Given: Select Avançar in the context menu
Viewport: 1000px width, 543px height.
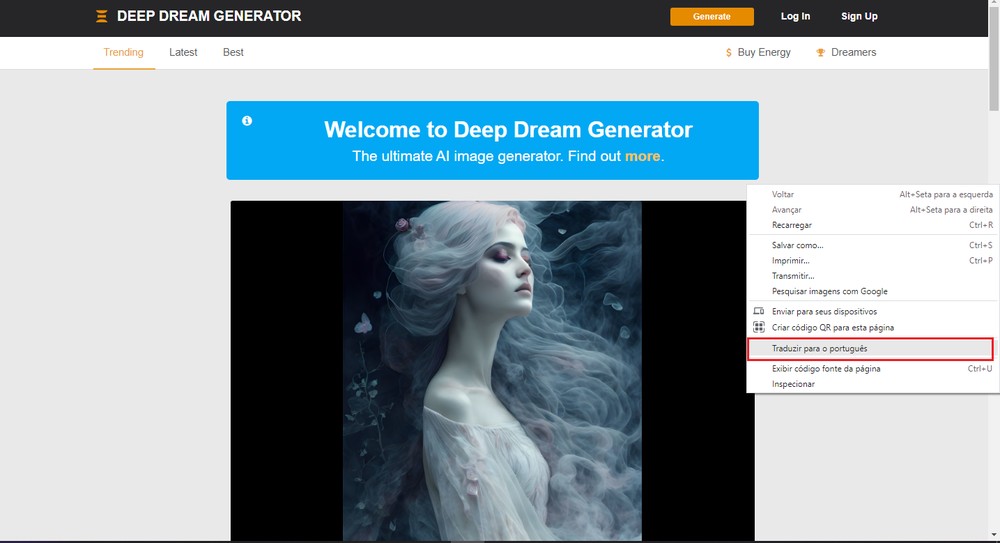Looking at the screenshot, I should [x=873, y=210].
